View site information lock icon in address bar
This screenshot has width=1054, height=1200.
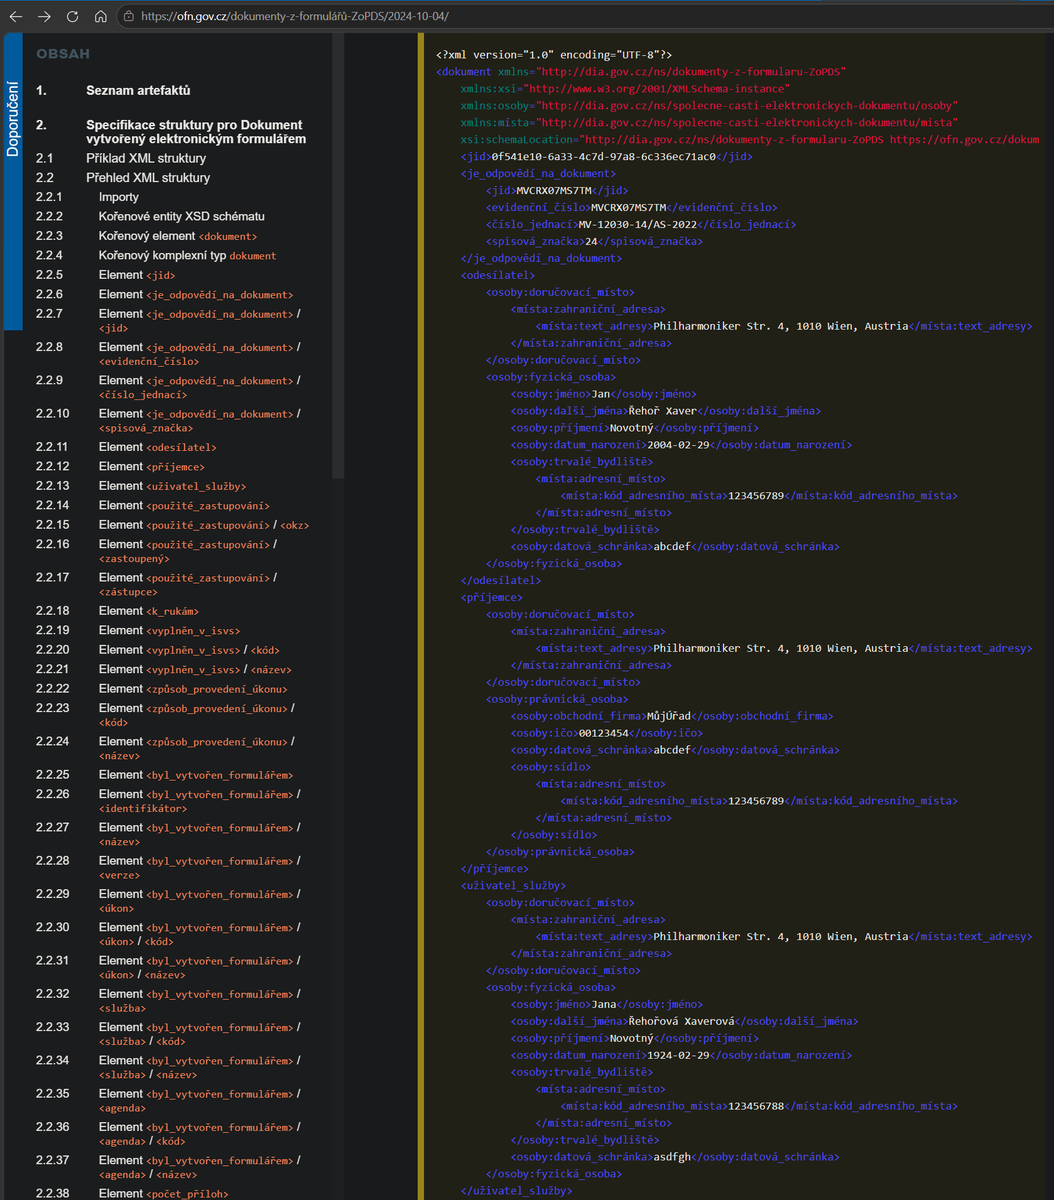coord(128,16)
